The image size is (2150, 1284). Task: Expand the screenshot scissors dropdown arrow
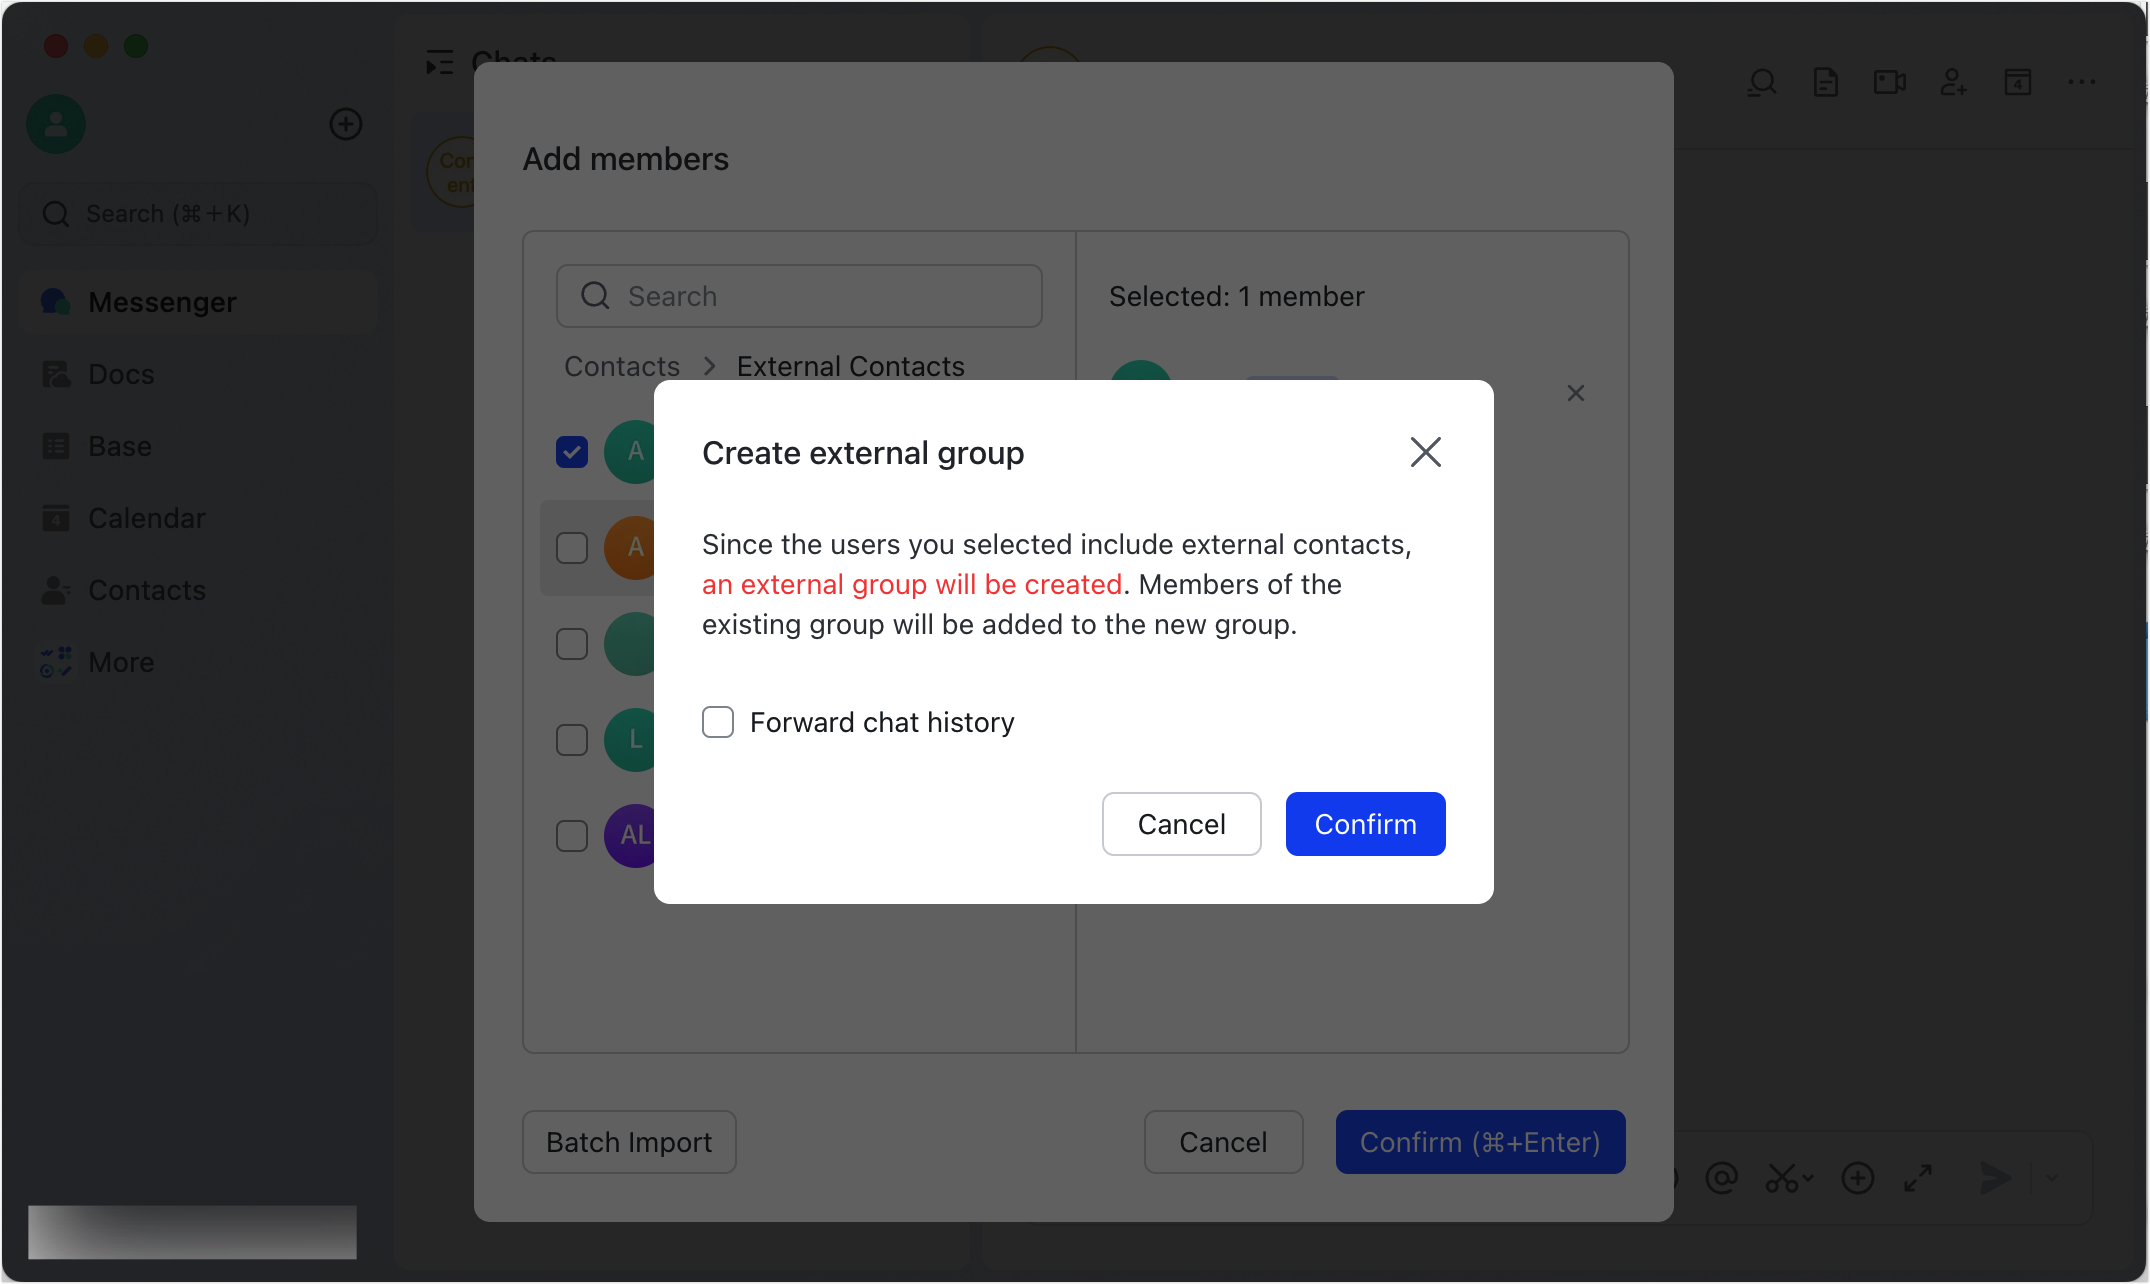(x=1808, y=1178)
